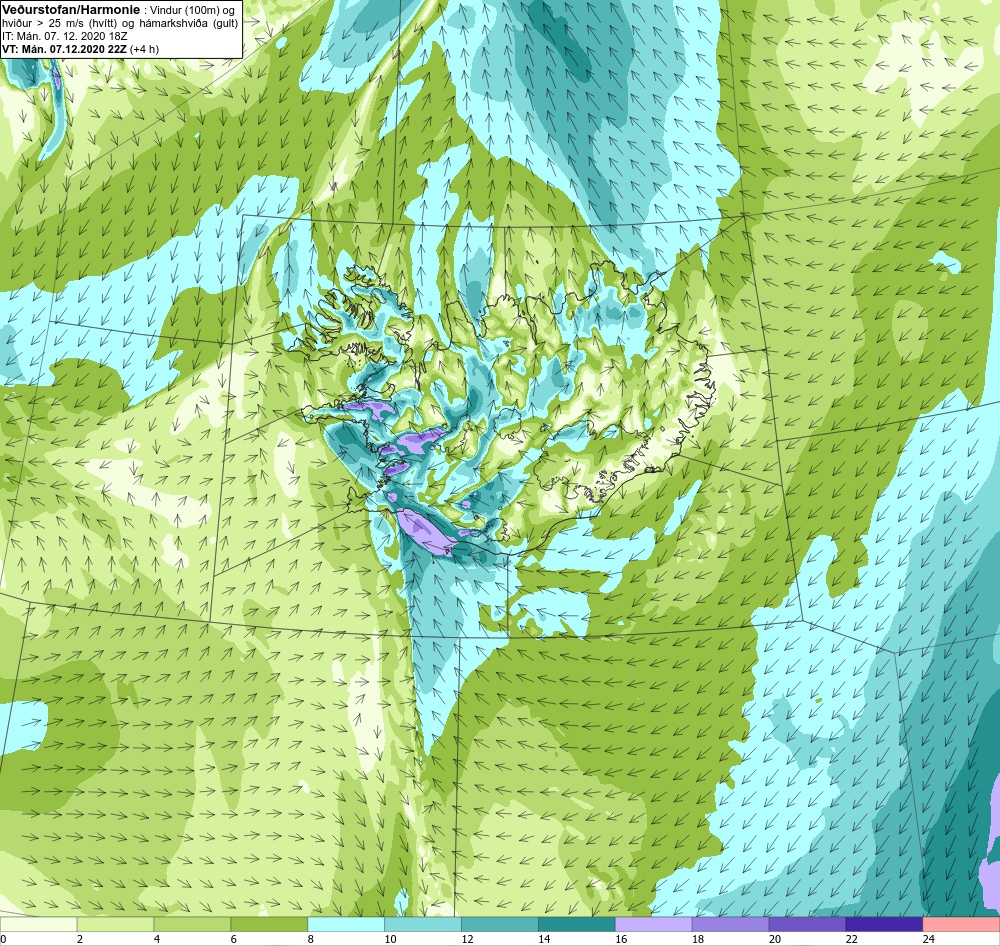Click the 0–2 m/s palest legend swatch
The image size is (1000, 946).
point(38,924)
